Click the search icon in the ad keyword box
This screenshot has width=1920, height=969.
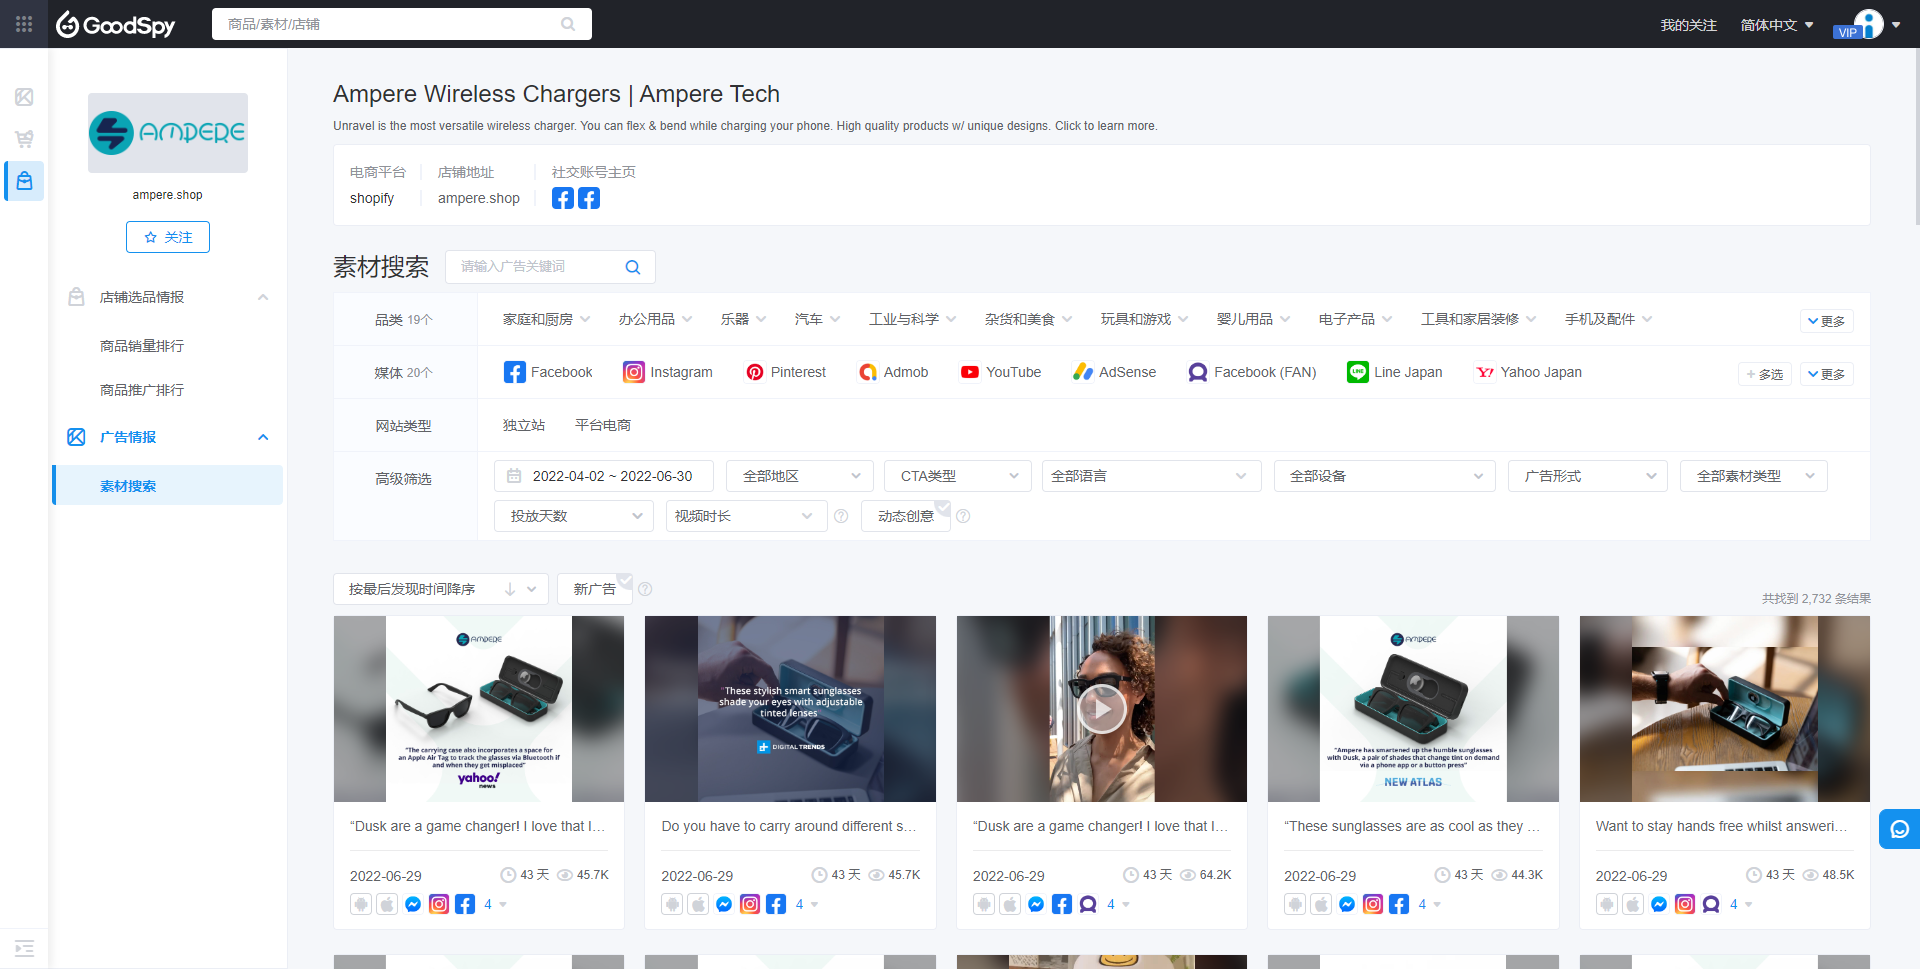click(x=632, y=267)
